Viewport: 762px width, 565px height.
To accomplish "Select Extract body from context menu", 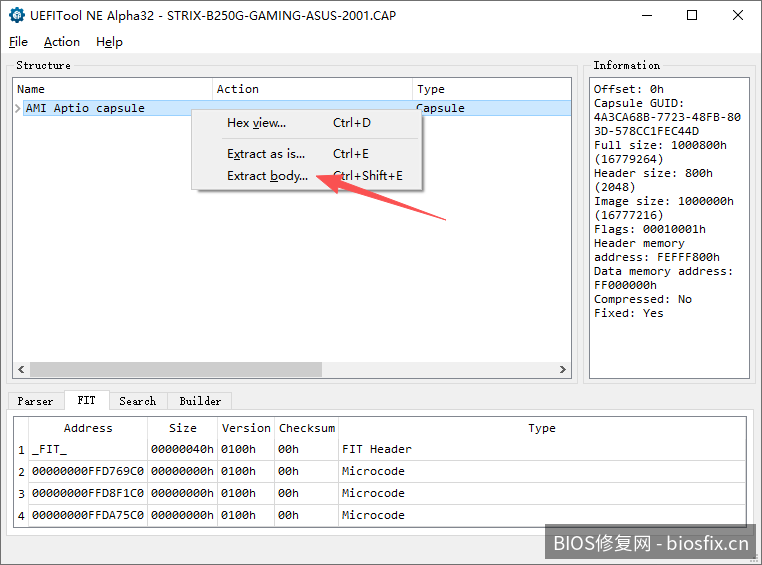I will [x=267, y=176].
